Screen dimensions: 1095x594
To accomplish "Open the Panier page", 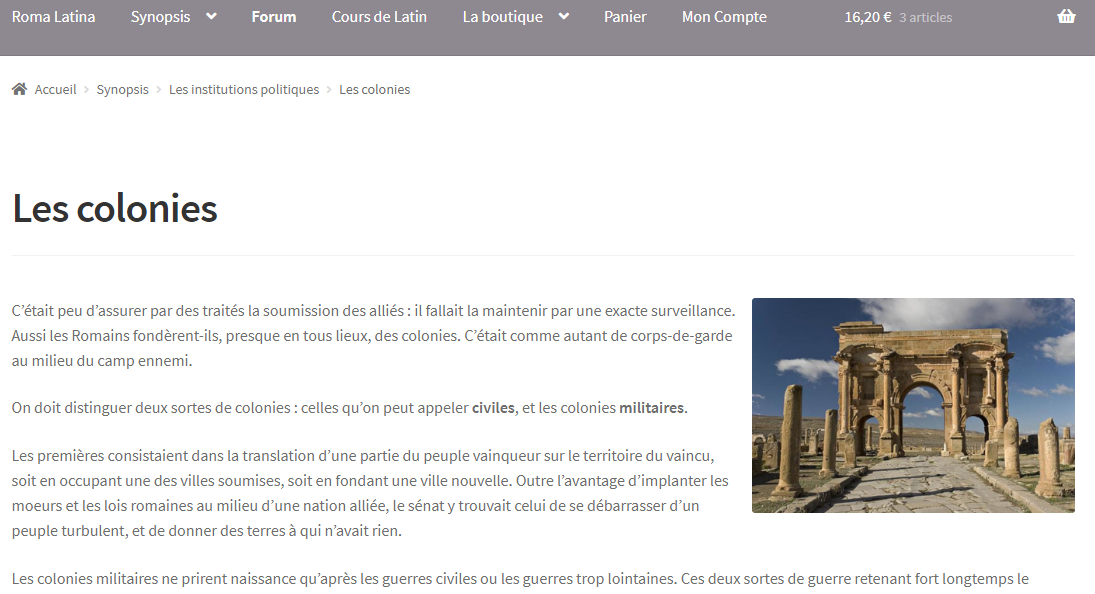I will point(625,17).
